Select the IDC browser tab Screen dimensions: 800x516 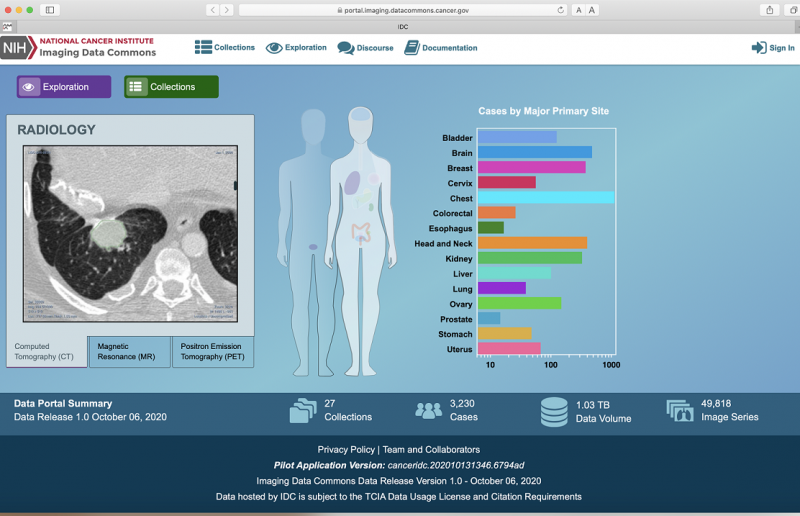tap(403, 27)
